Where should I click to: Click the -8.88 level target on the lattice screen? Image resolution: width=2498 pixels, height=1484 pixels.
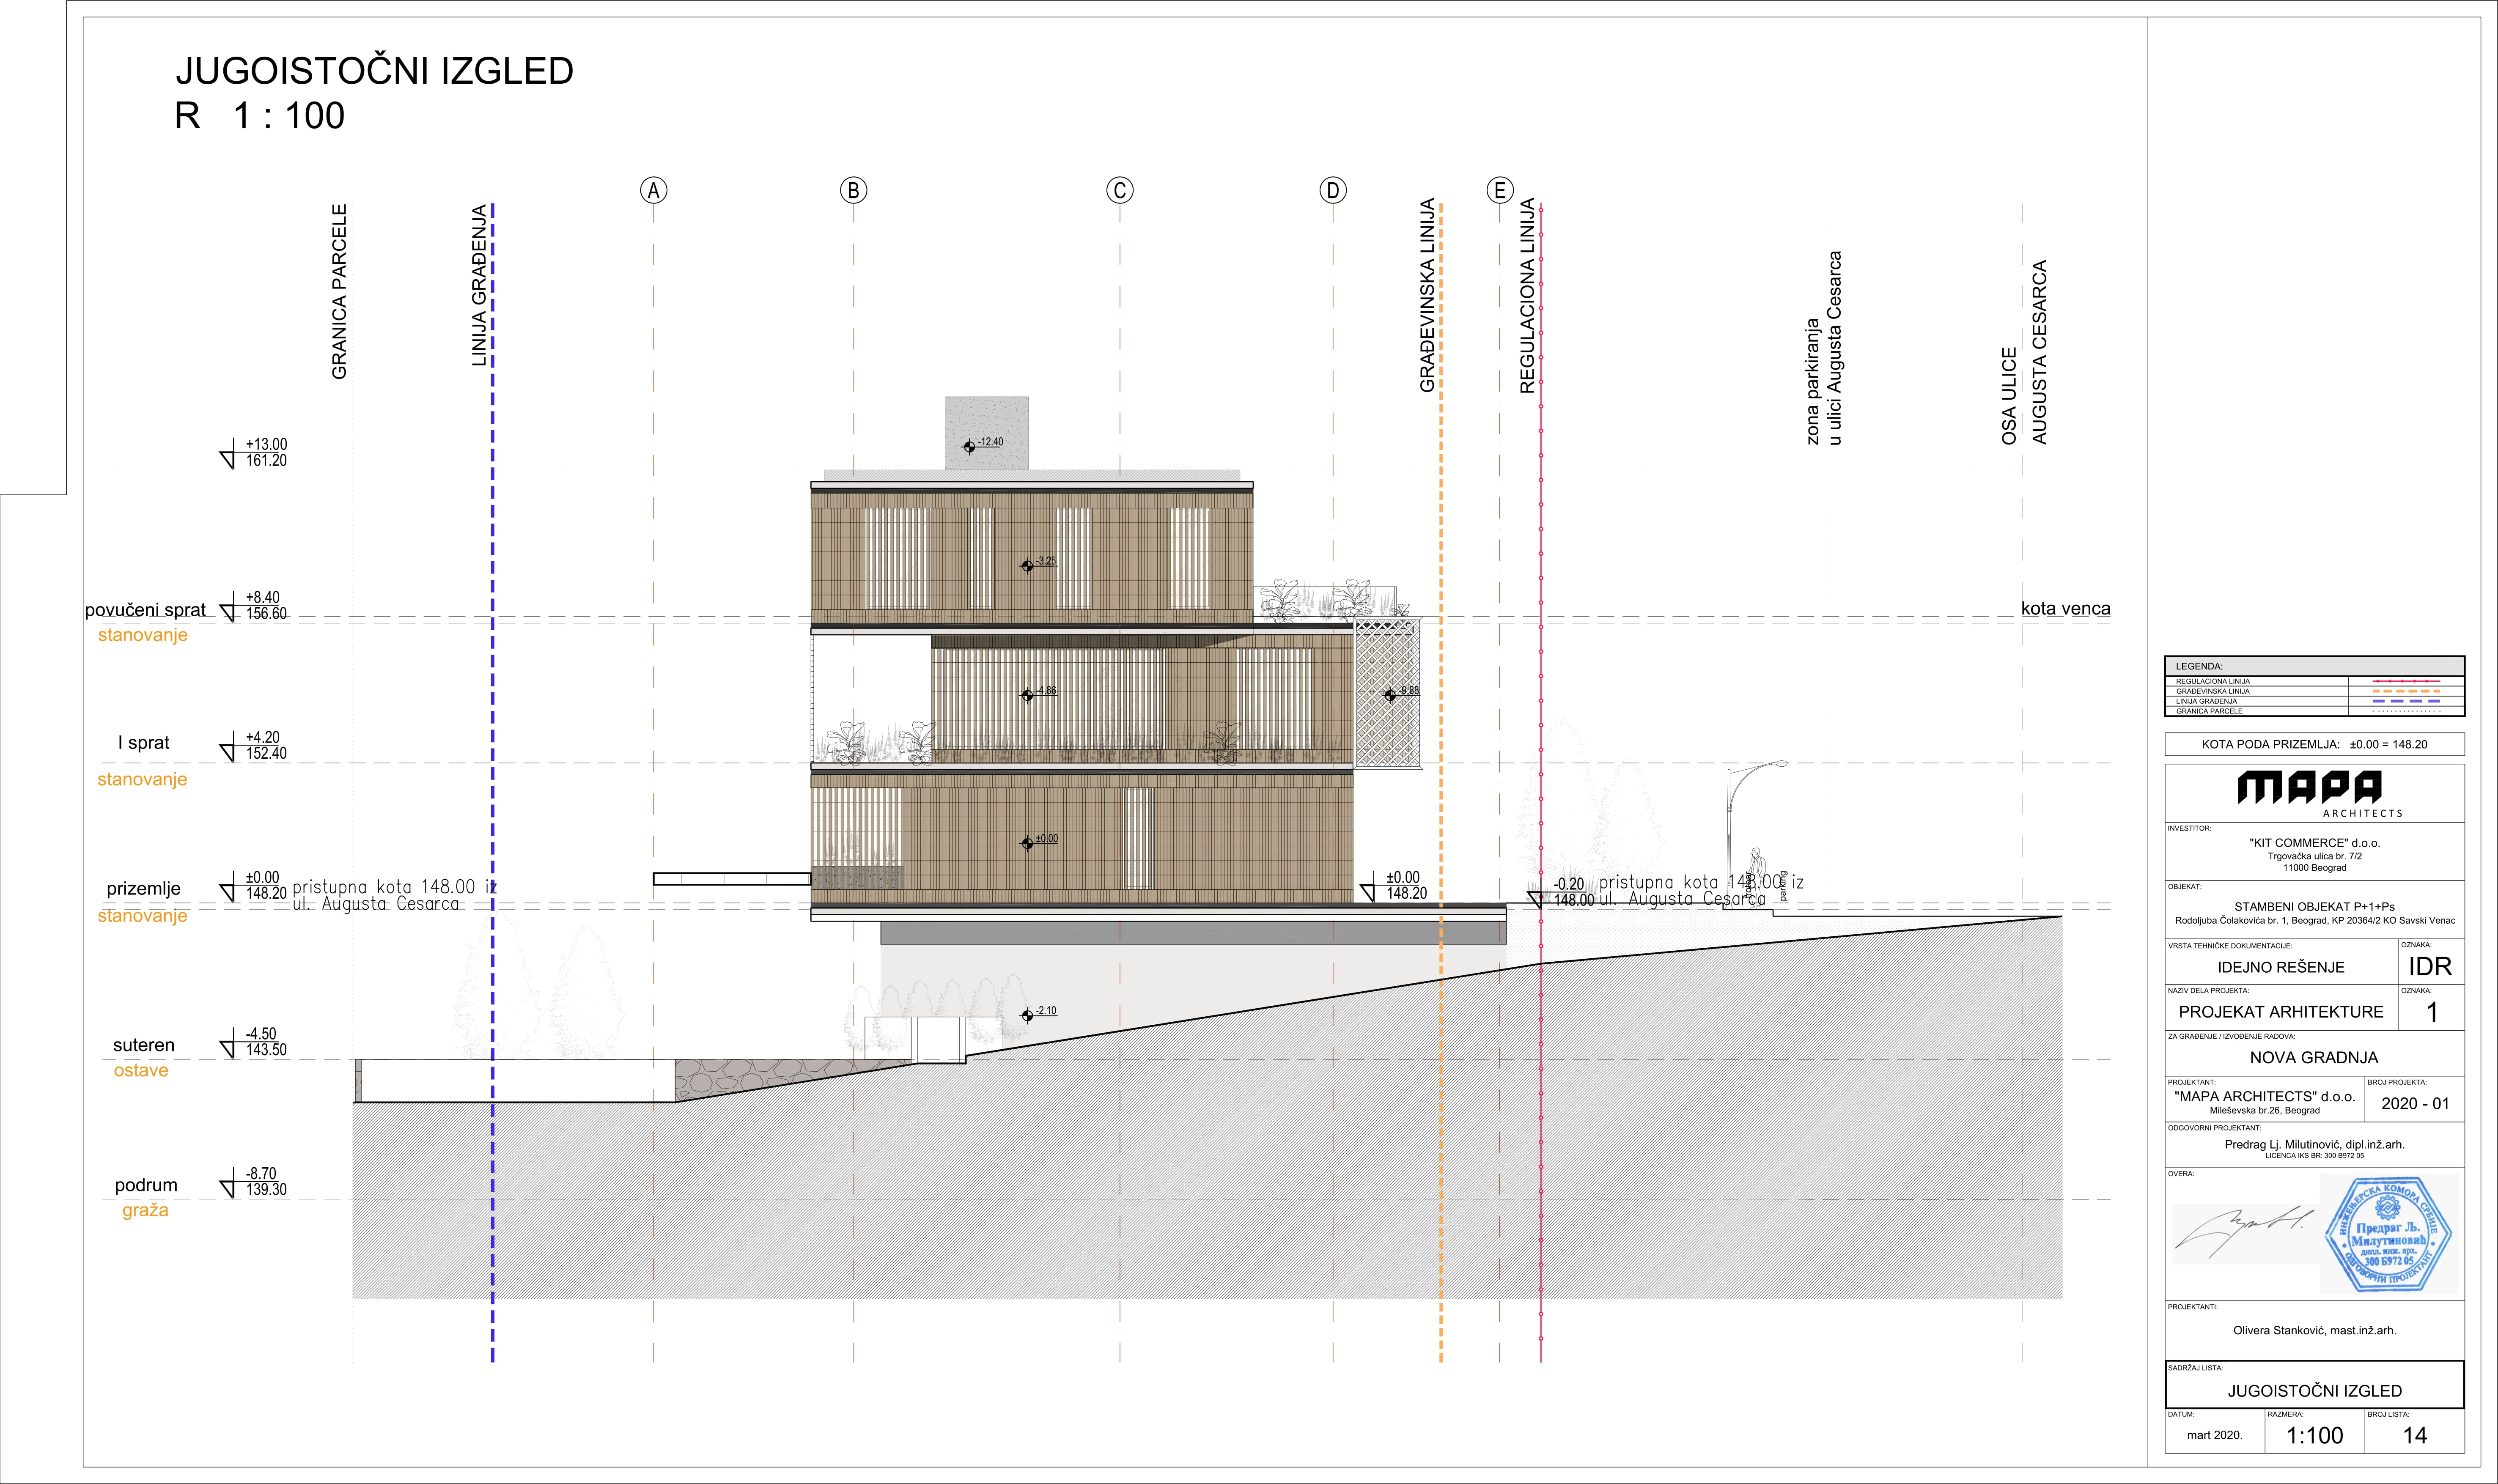[x=1390, y=695]
